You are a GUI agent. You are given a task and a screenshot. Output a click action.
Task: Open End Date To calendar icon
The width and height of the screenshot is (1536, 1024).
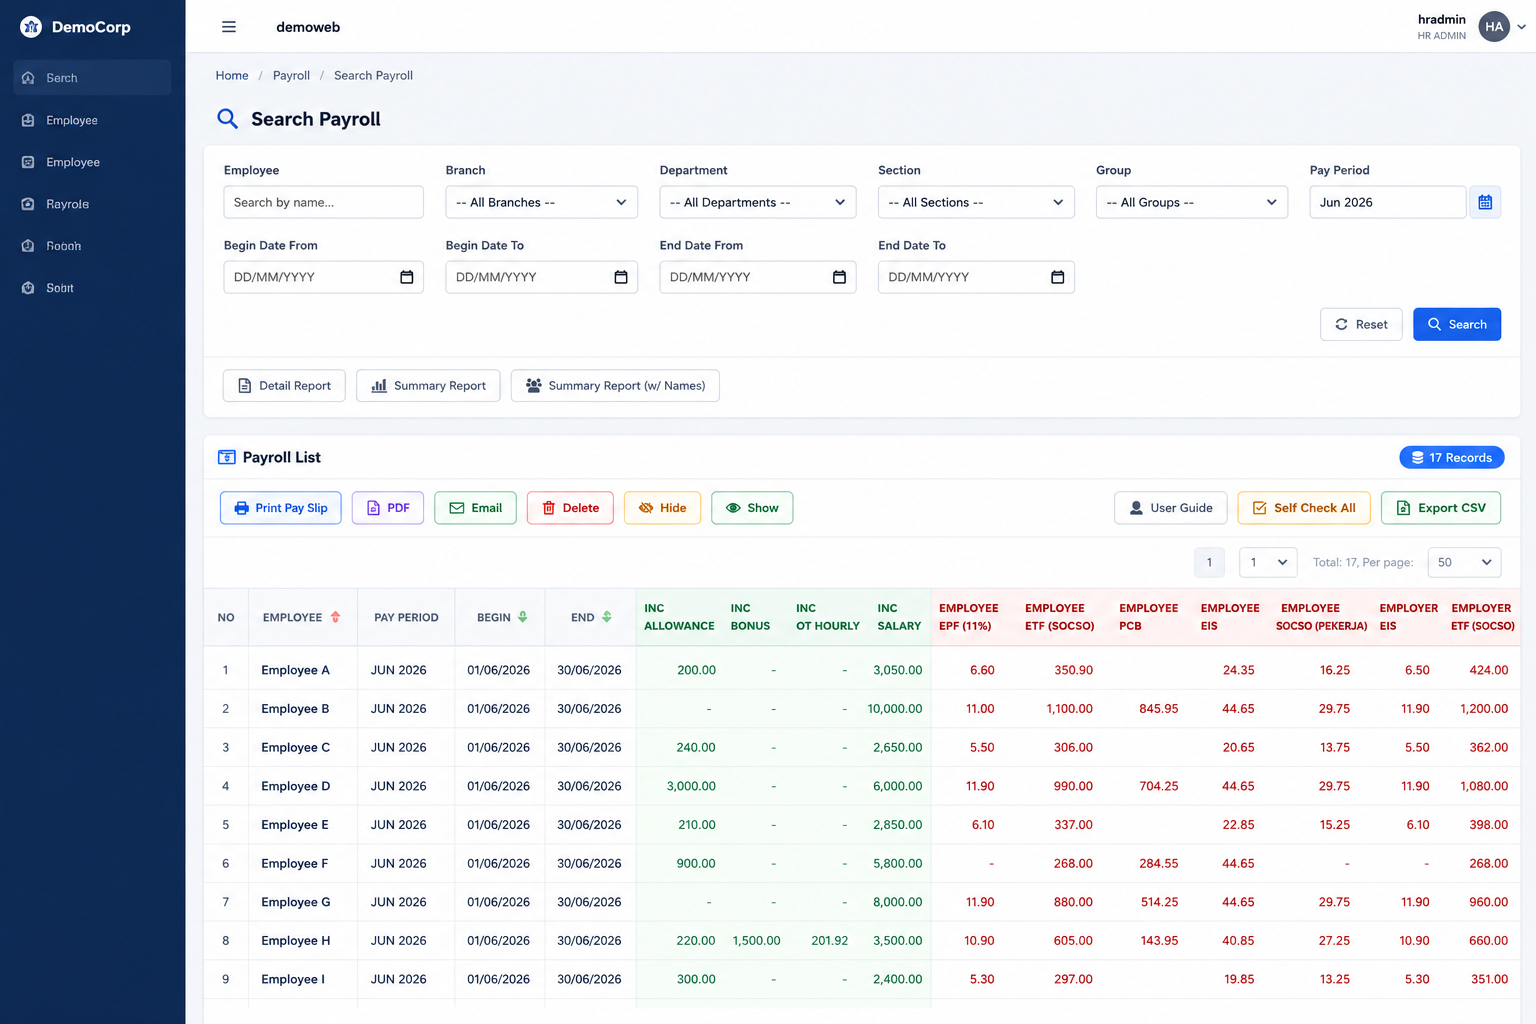(x=1058, y=277)
